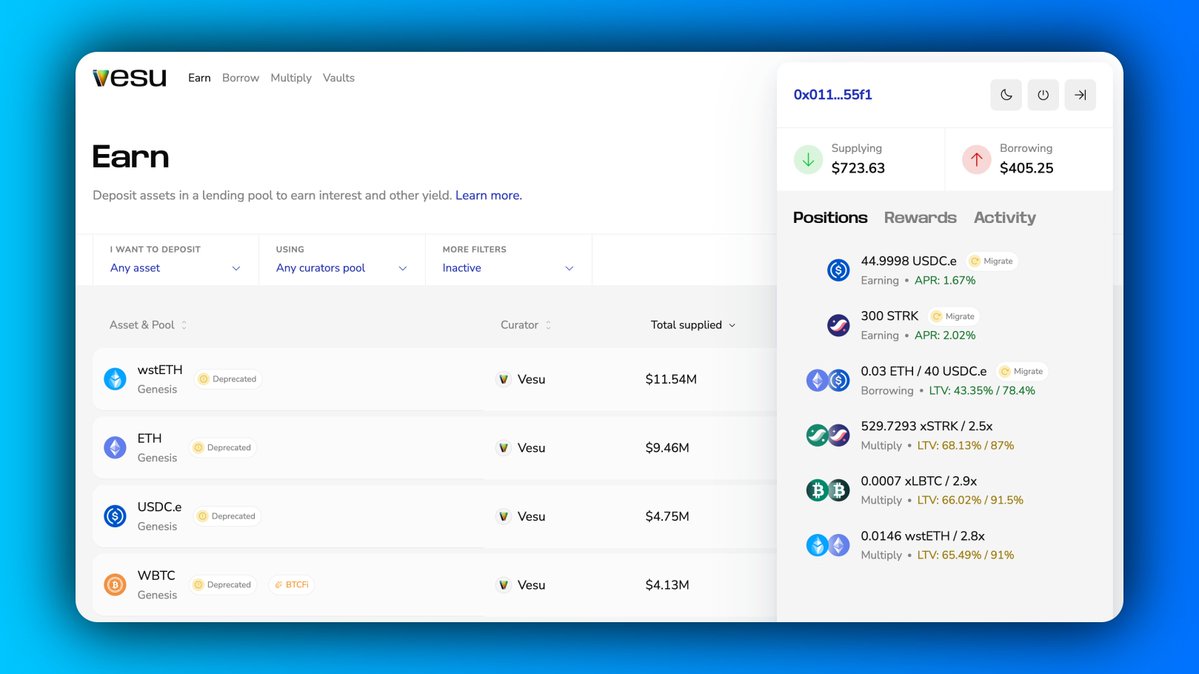
Task: Toggle dark mode moon icon
Action: (1006, 95)
